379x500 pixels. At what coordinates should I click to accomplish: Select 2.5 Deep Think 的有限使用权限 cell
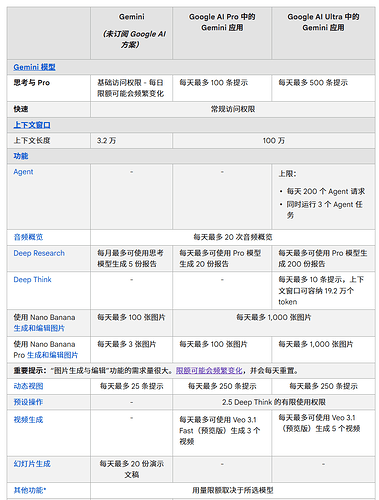[x=274, y=402]
